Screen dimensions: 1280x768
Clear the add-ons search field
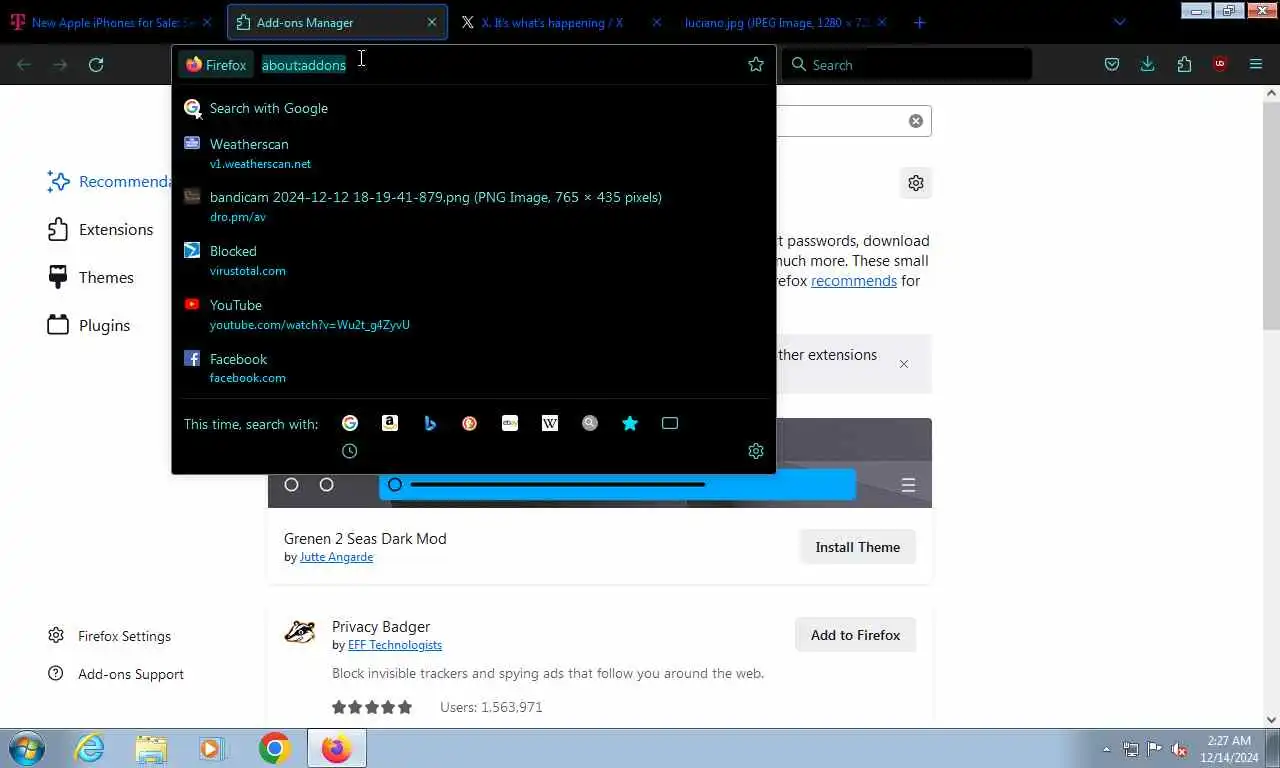point(916,121)
